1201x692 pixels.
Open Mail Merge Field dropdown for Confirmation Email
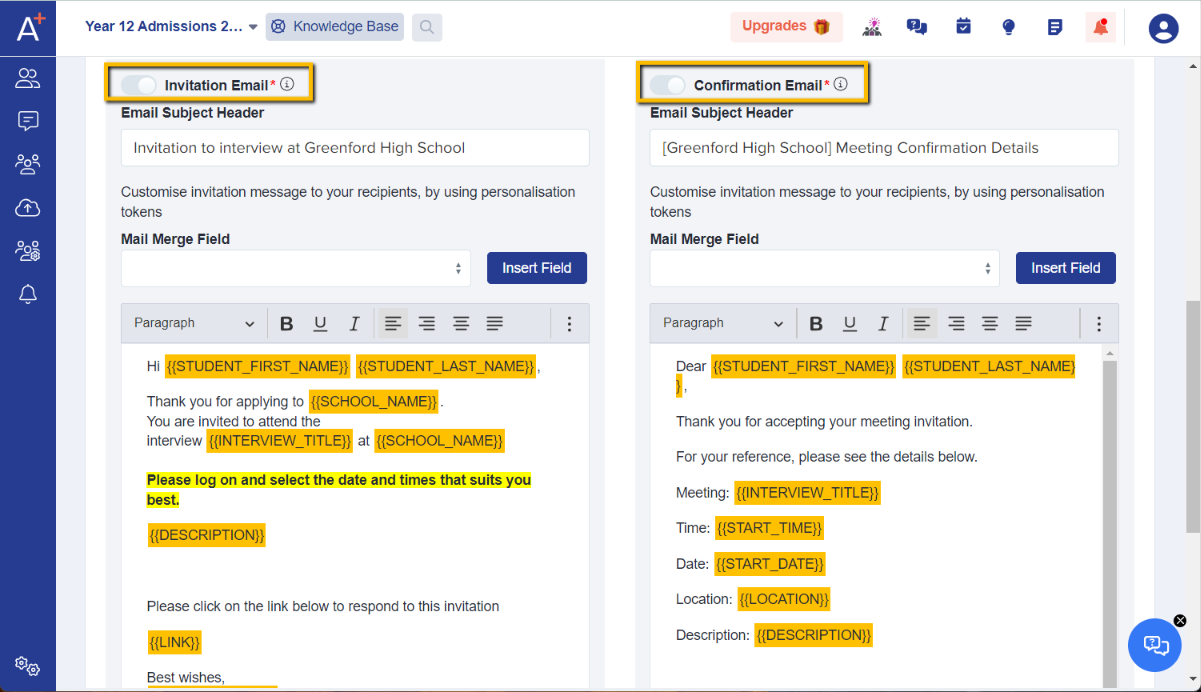(825, 268)
